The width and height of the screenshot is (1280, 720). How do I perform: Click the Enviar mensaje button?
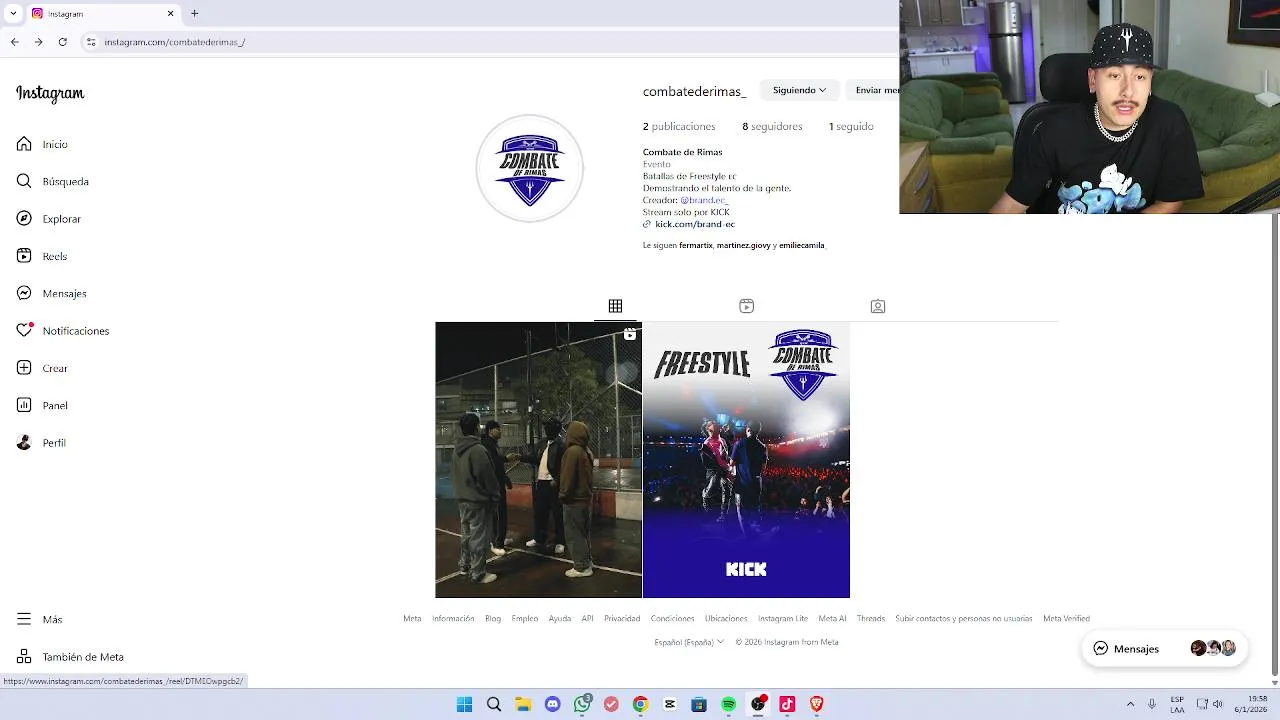pyautogui.click(x=873, y=90)
